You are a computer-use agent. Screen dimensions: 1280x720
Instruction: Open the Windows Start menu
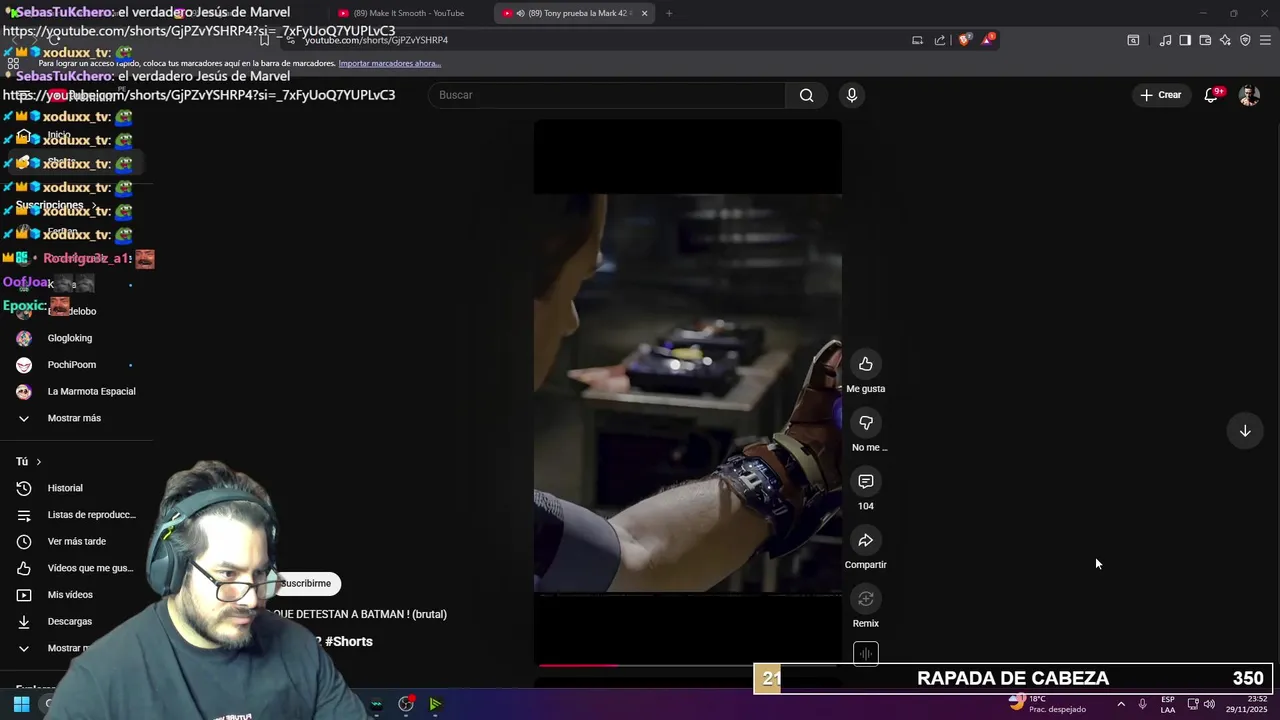click(21, 704)
